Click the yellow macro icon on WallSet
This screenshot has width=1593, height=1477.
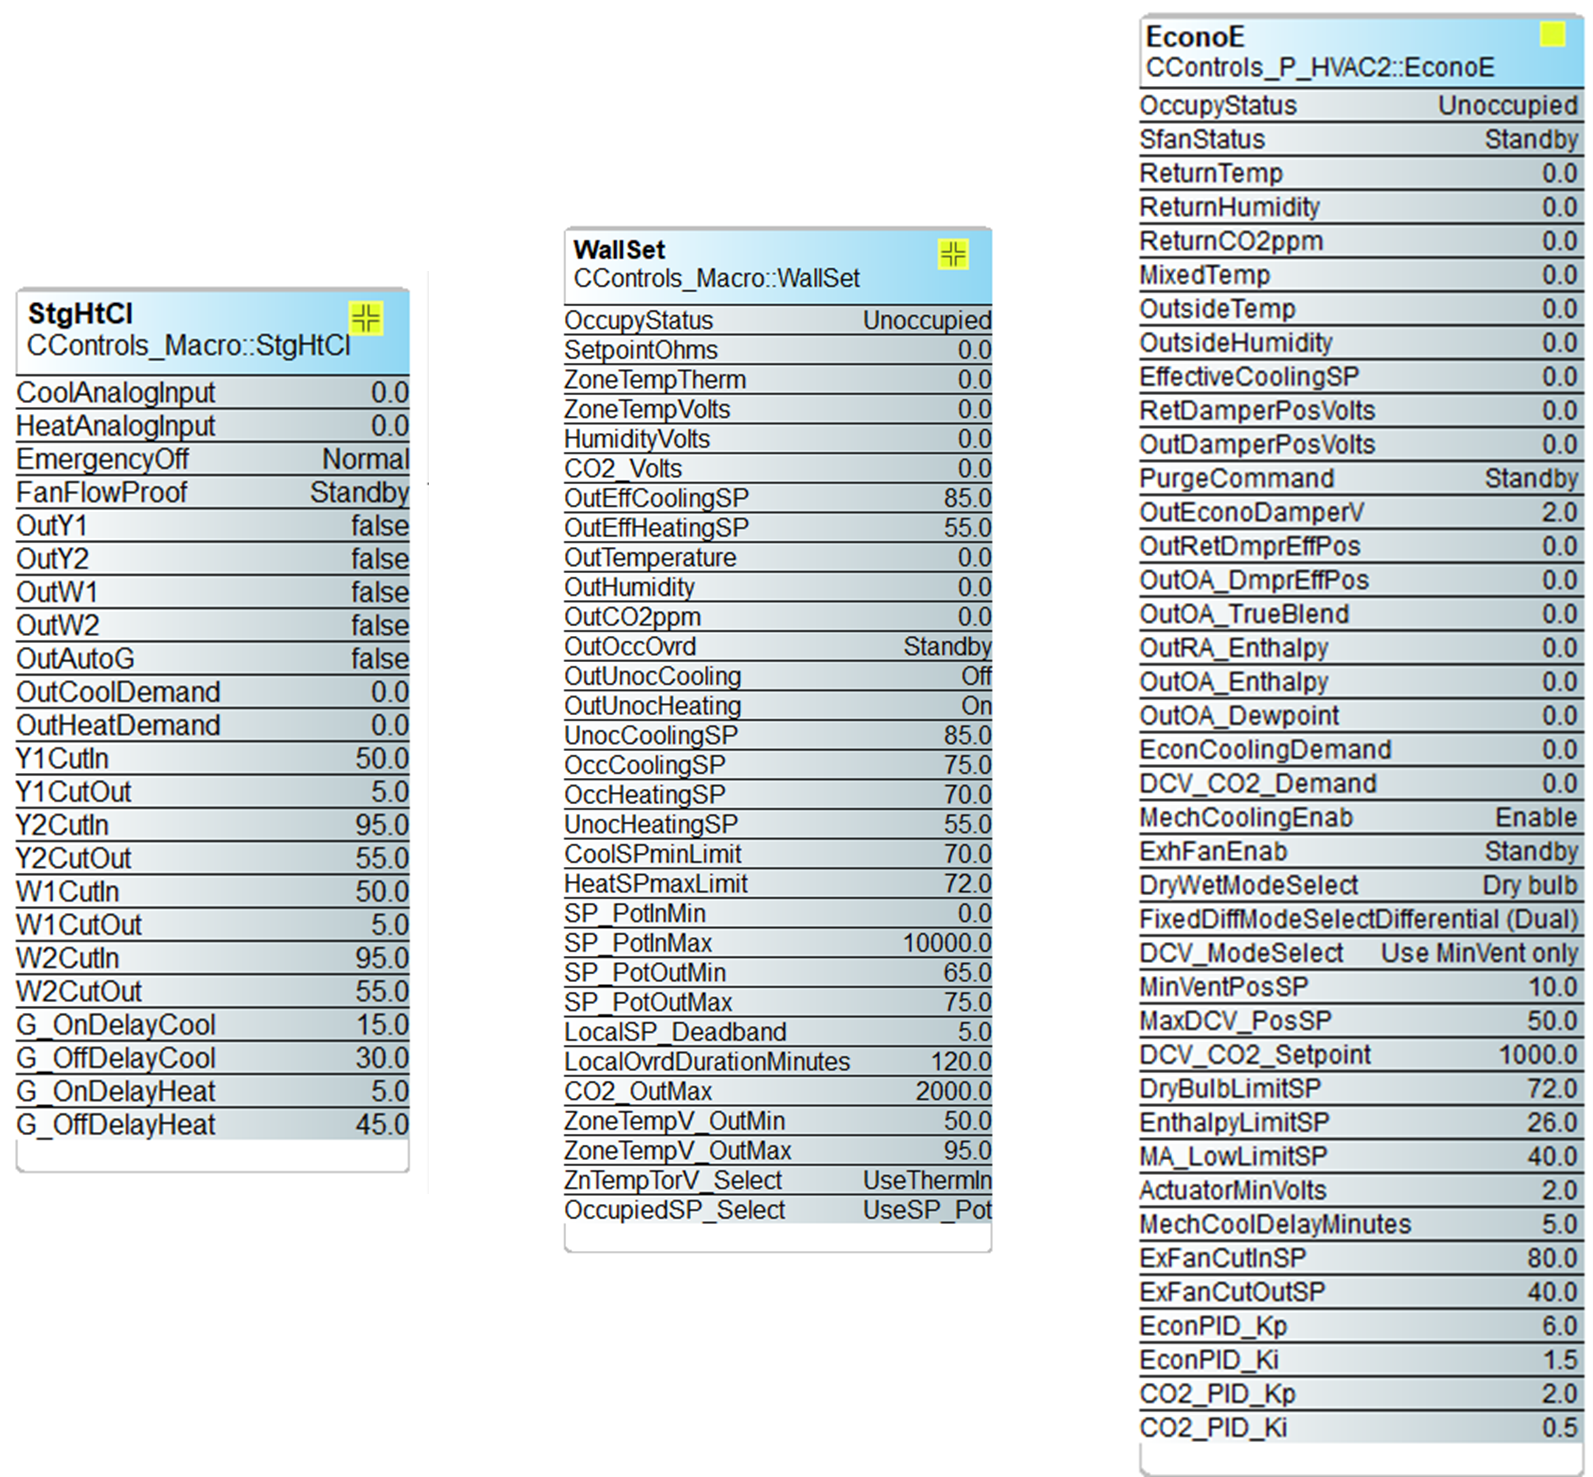click(953, 254)
